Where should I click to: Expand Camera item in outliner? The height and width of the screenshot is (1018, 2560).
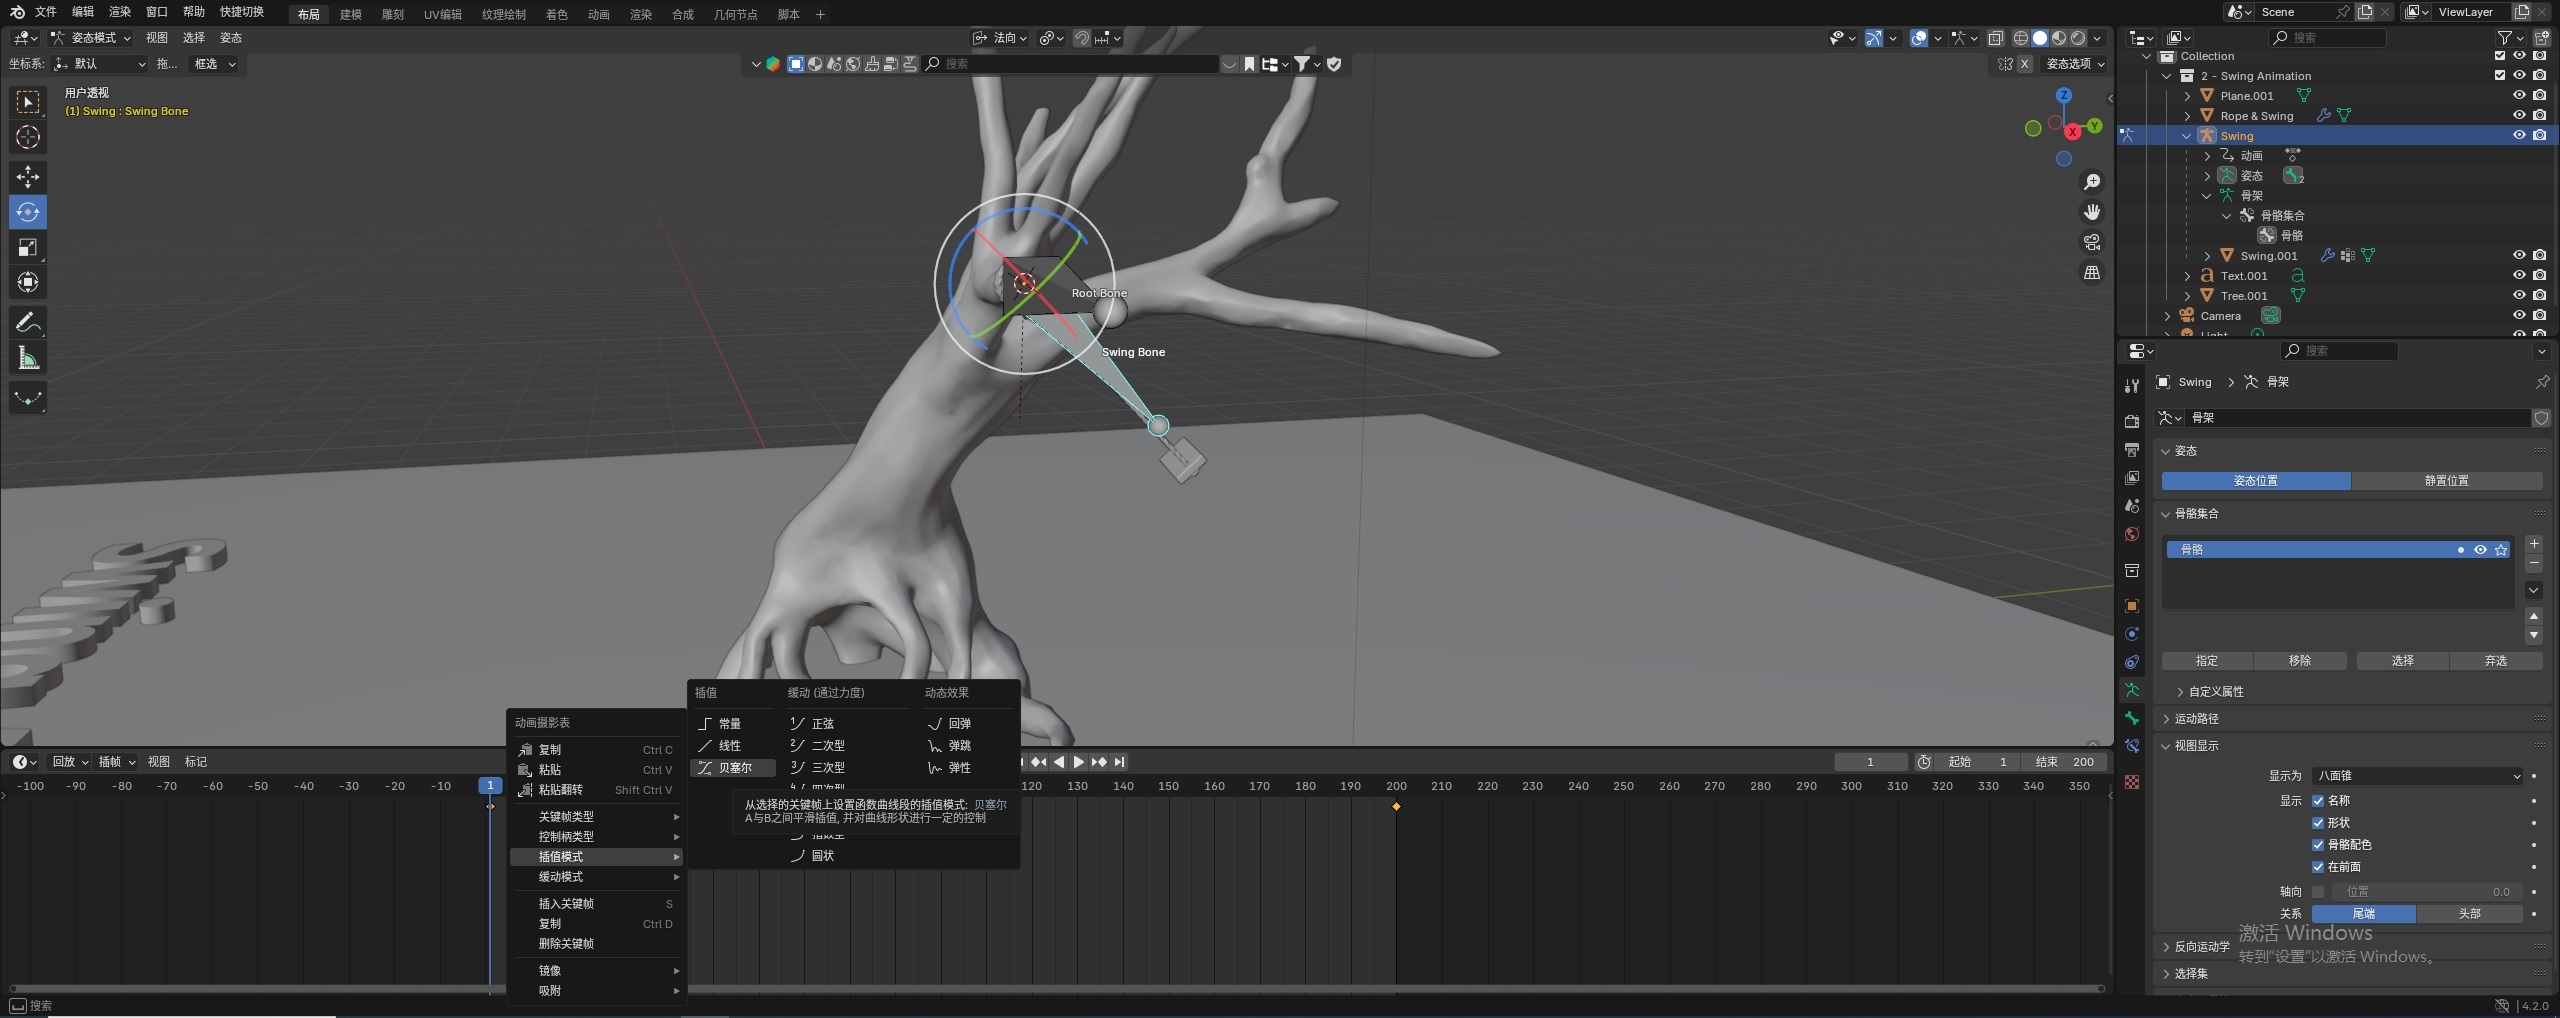2167,316
